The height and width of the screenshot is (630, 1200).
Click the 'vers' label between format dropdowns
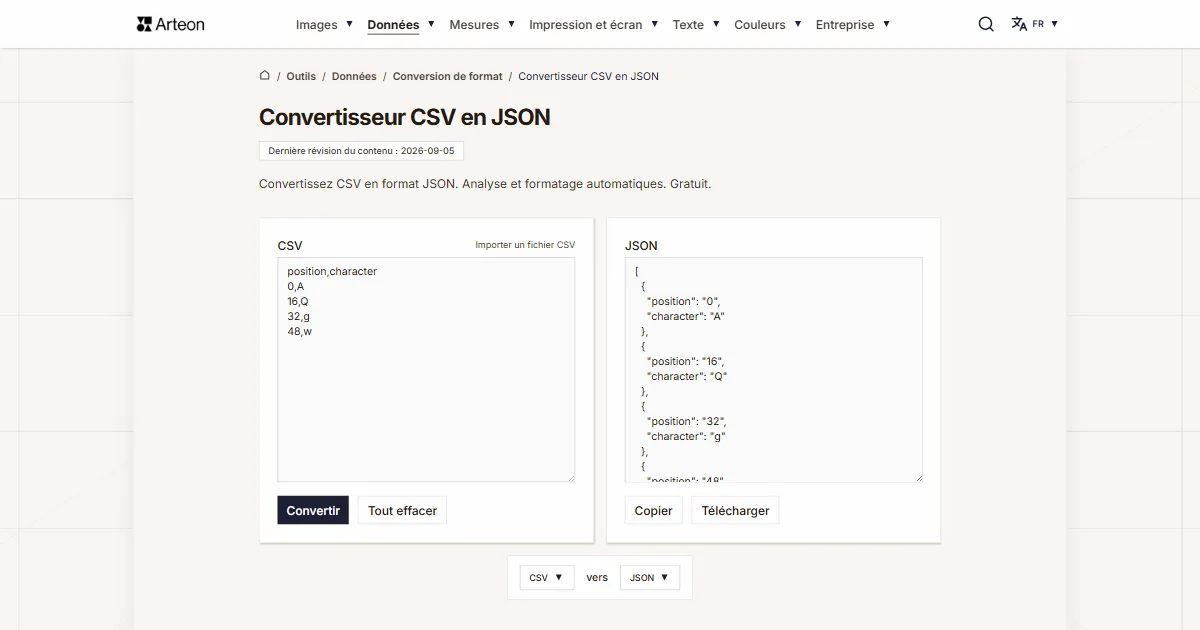tap(597, 577)
